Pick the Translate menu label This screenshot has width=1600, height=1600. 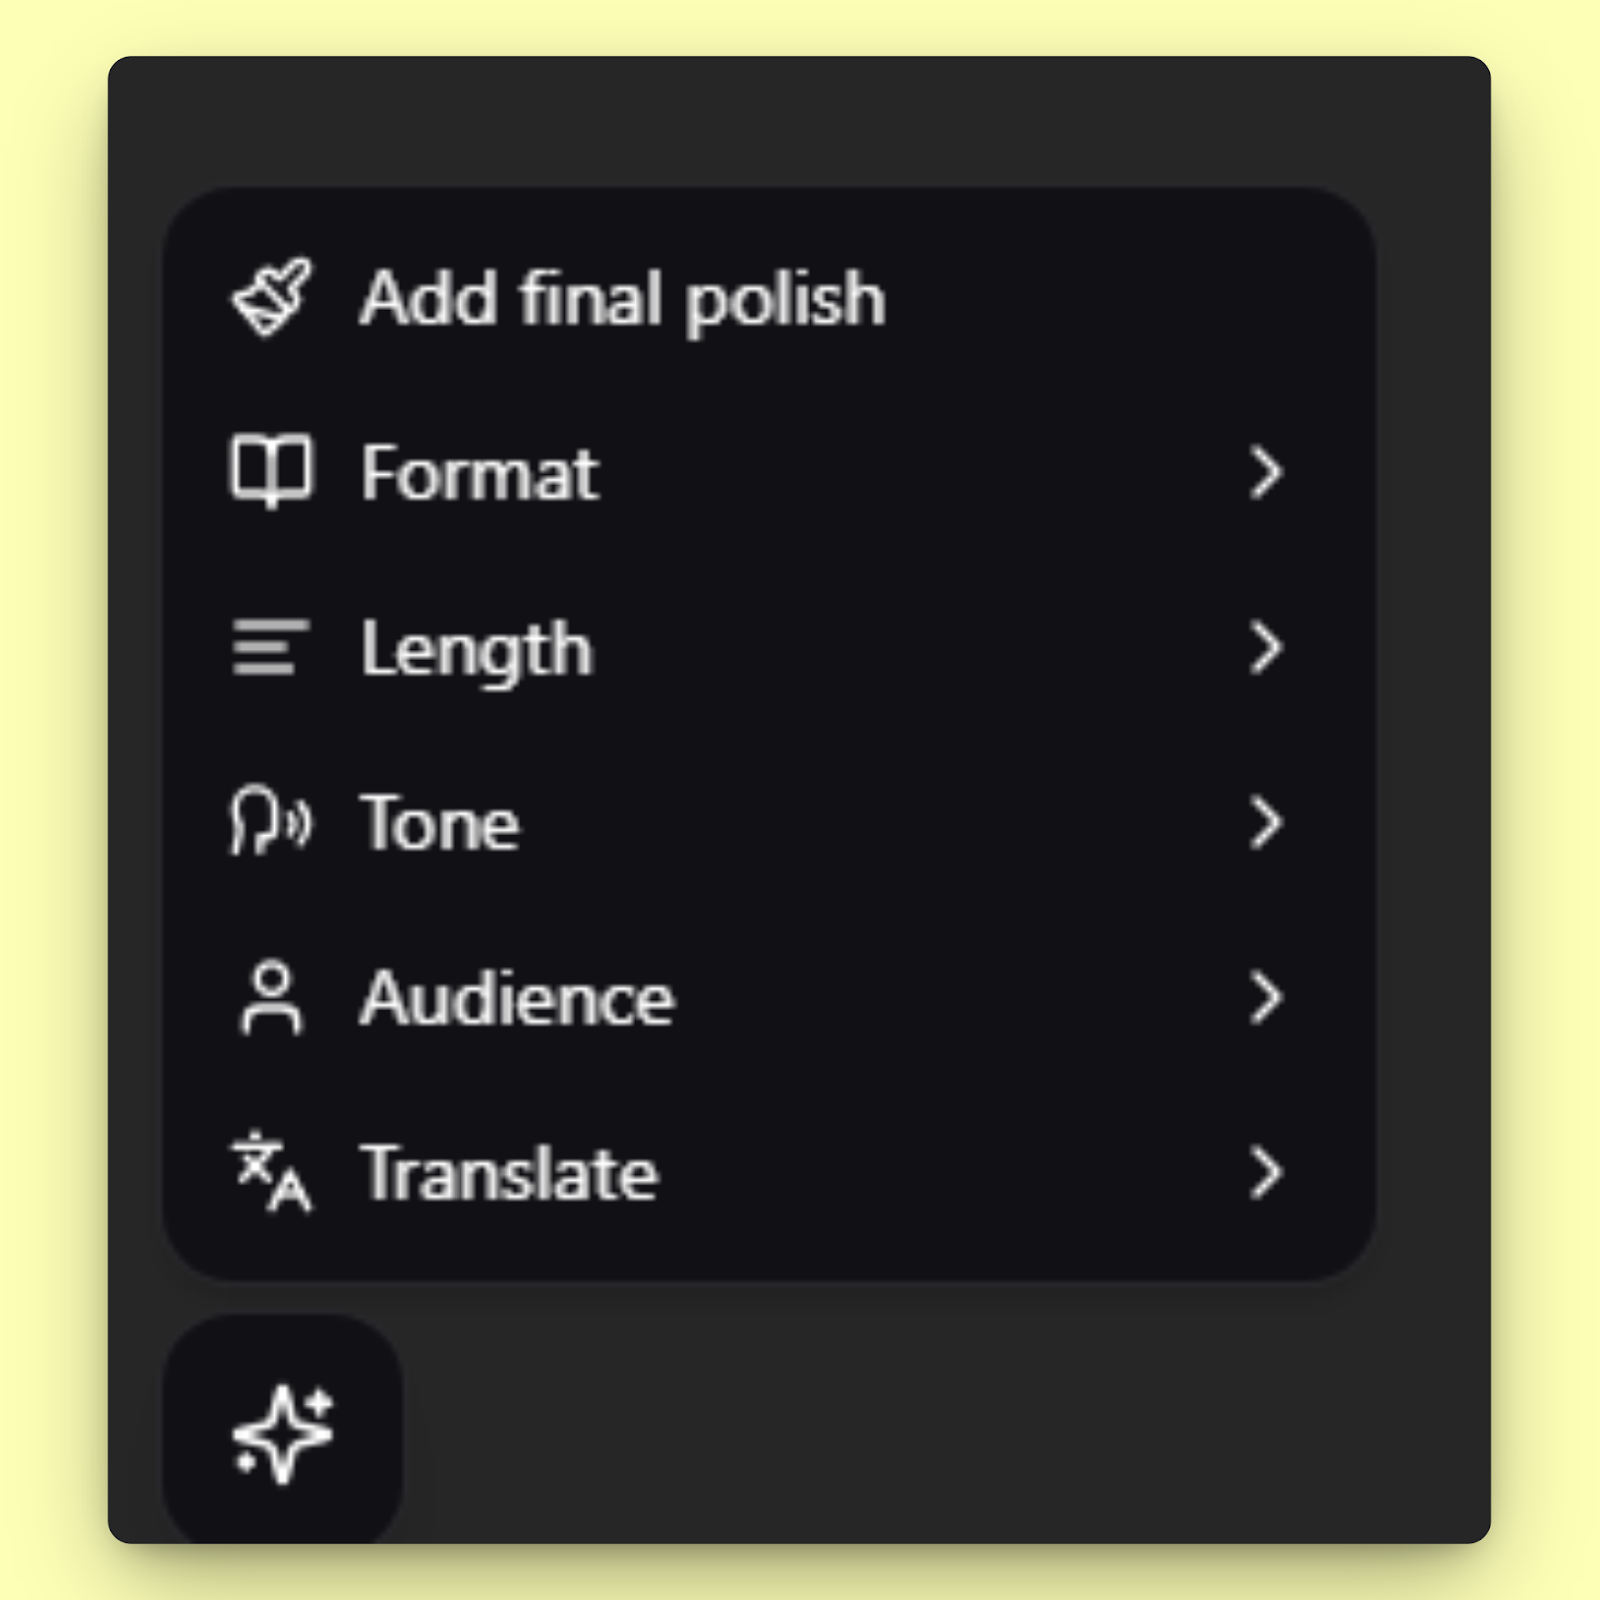[509, 1173]
